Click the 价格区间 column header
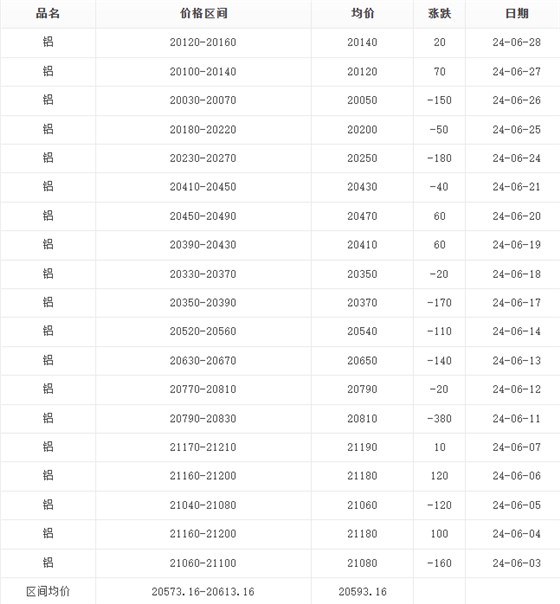This screenshot has width=560, height=604. pyautogui.click(x=203, y=13)
